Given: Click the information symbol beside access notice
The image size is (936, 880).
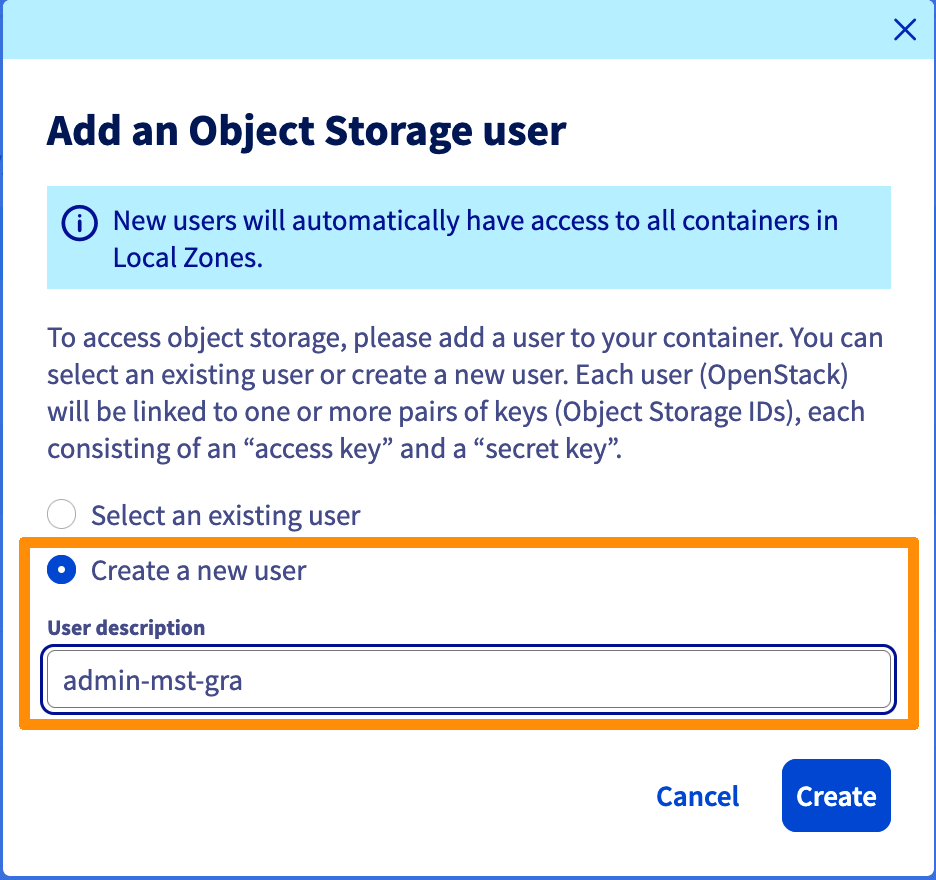Looking at the screenshot, I should [79, 223].
